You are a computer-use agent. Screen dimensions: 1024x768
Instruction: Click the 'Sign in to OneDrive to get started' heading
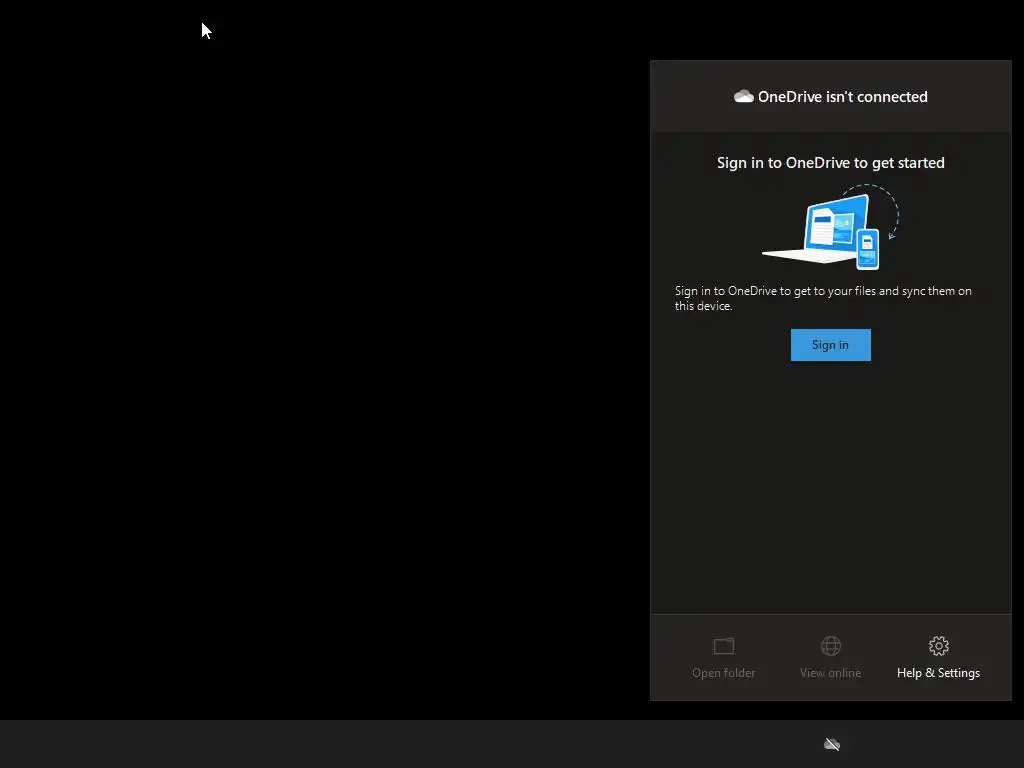click(831, 163)
